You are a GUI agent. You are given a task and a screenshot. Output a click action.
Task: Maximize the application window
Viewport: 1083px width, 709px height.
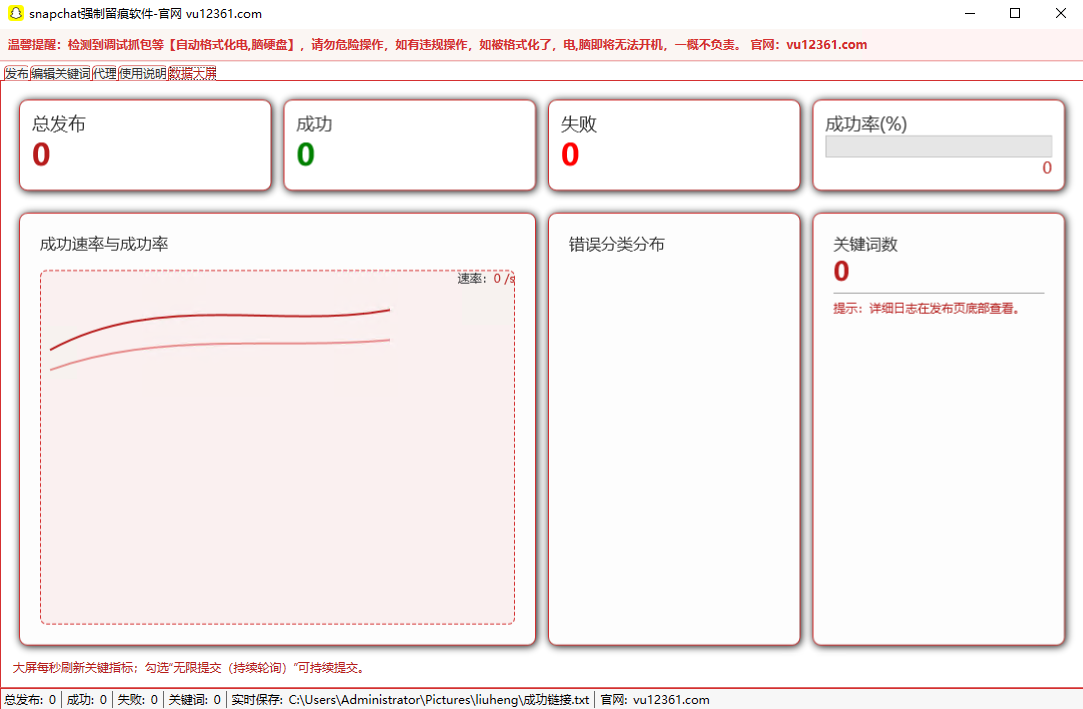(x=1015, y=13)
